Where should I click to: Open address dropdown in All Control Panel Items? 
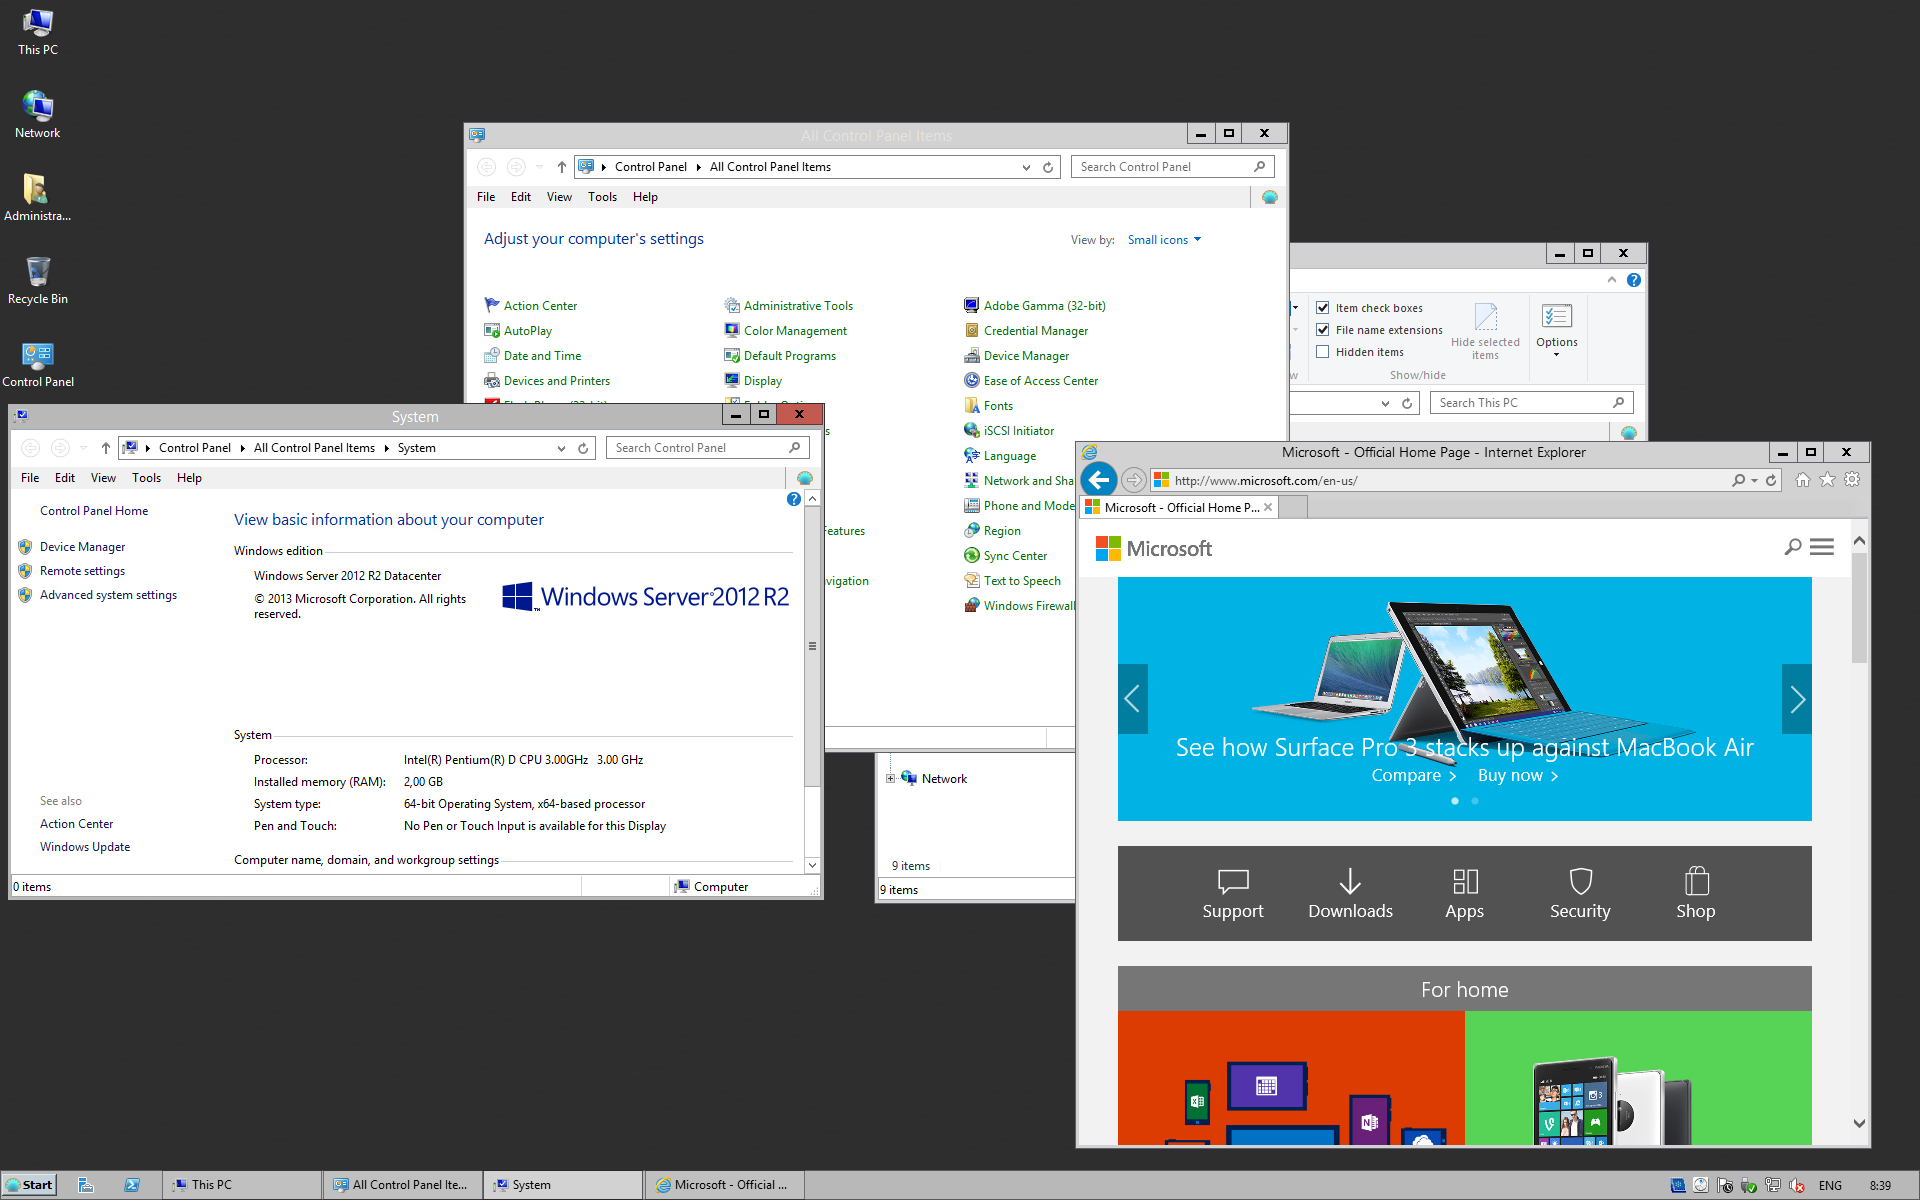tap(1026, 167)
